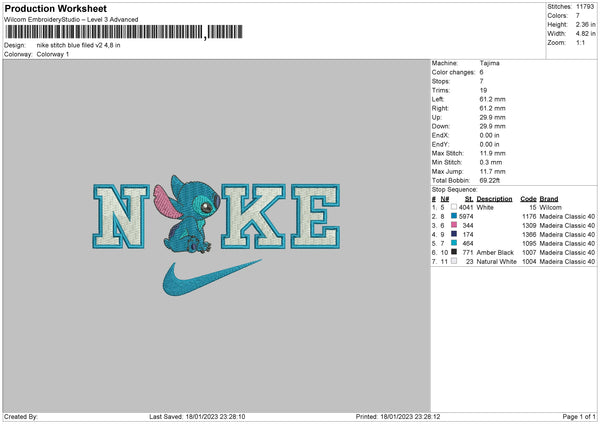This screenshot has width=600, height=424.
Task: Click the 'Natural White' description text
Action: click(x=496, y=262)
